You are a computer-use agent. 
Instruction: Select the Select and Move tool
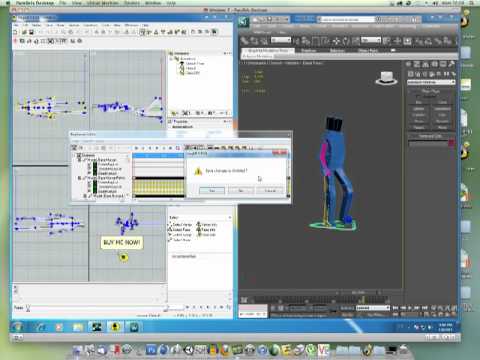pos(337,41)
